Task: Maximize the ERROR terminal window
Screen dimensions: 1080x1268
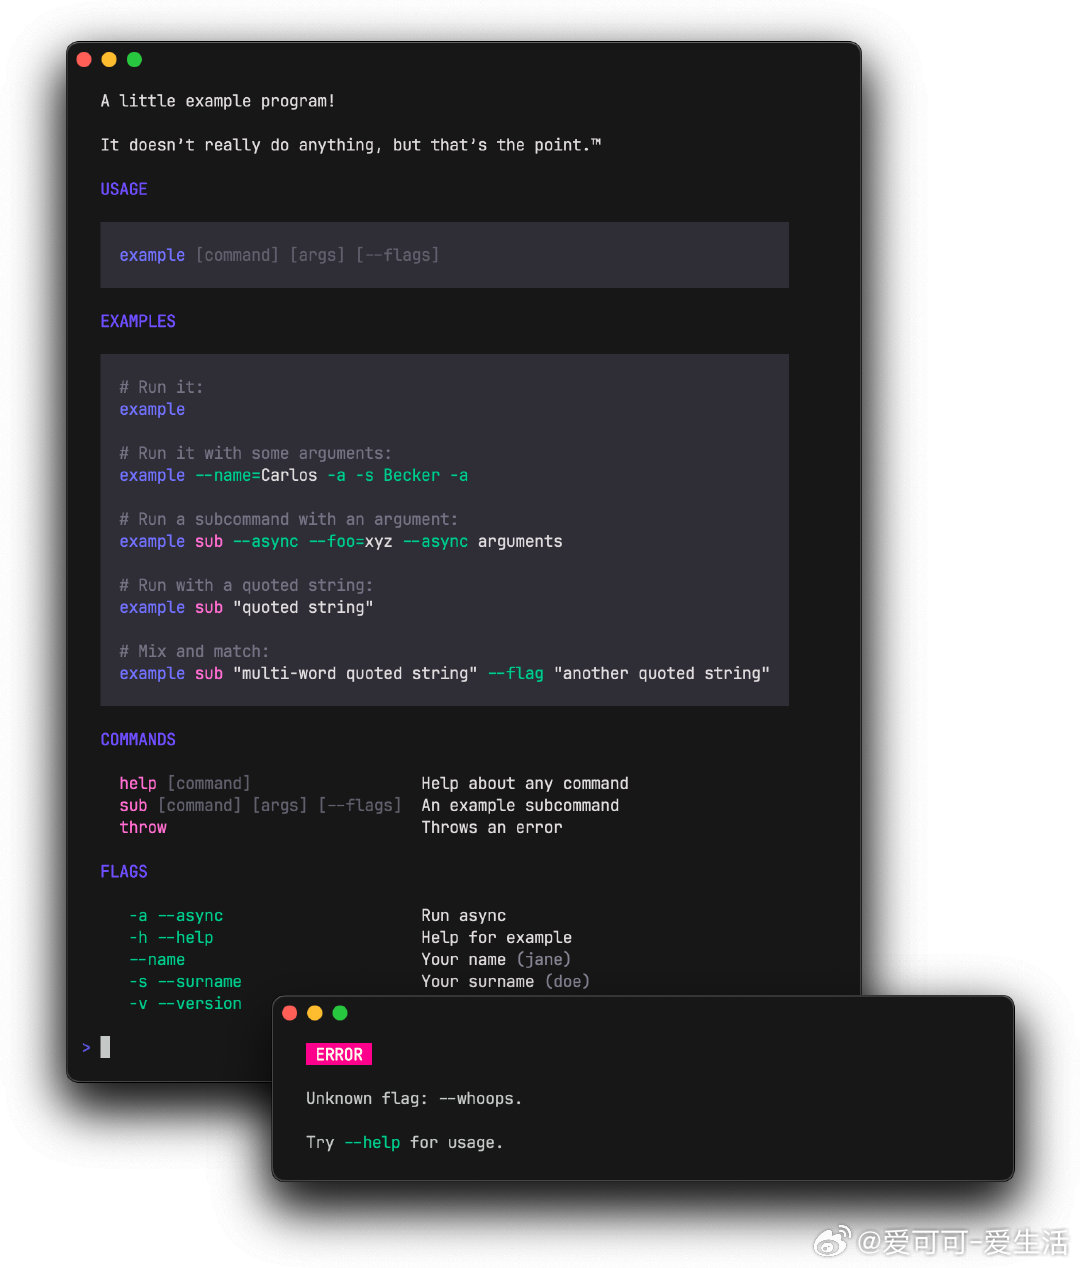Action: (340, 1013)
